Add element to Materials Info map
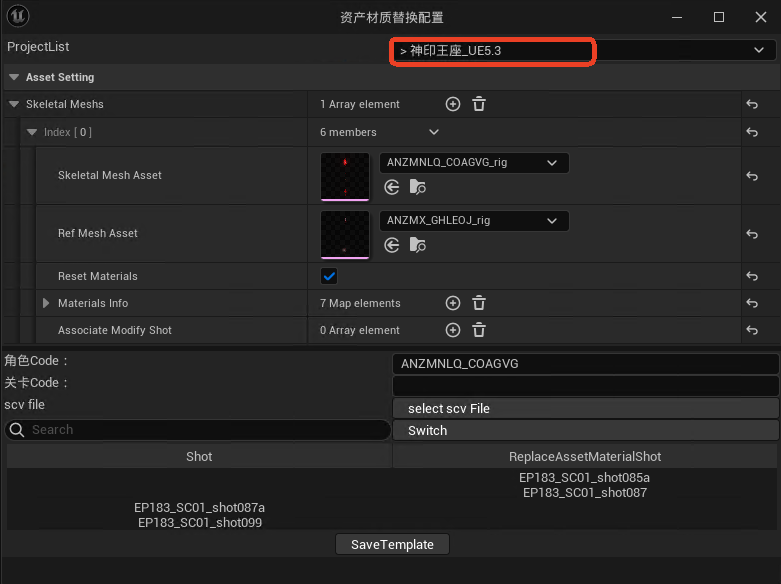Screen dimensions: 781x584 452,303
